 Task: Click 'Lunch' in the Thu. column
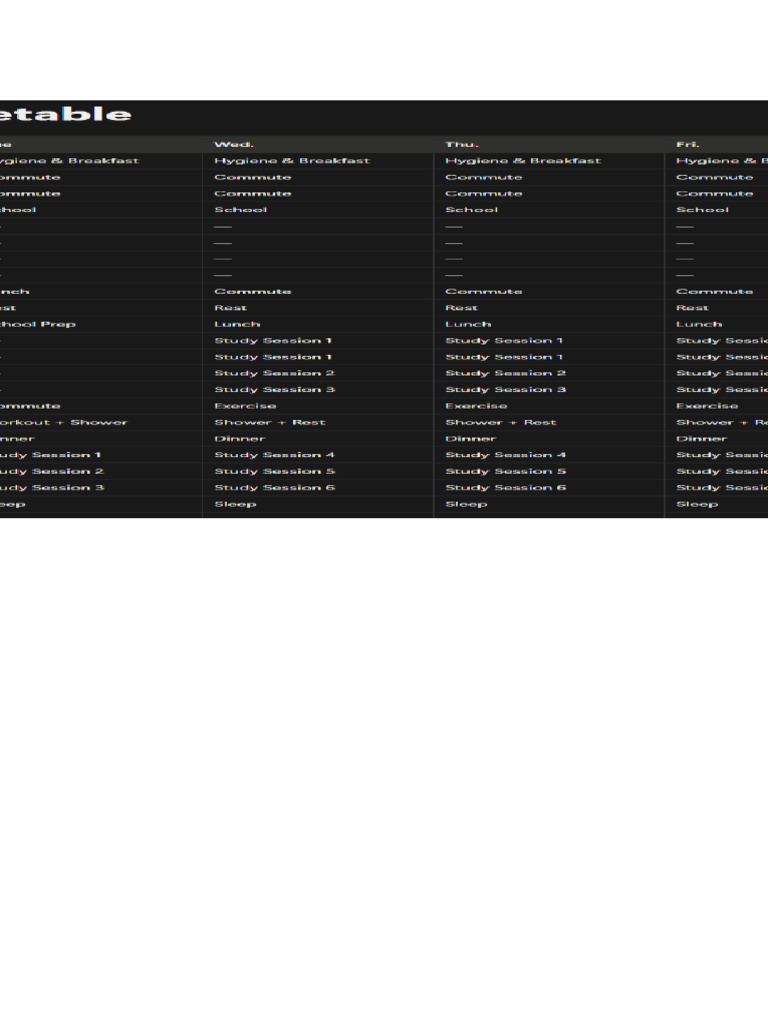[468, 324]
